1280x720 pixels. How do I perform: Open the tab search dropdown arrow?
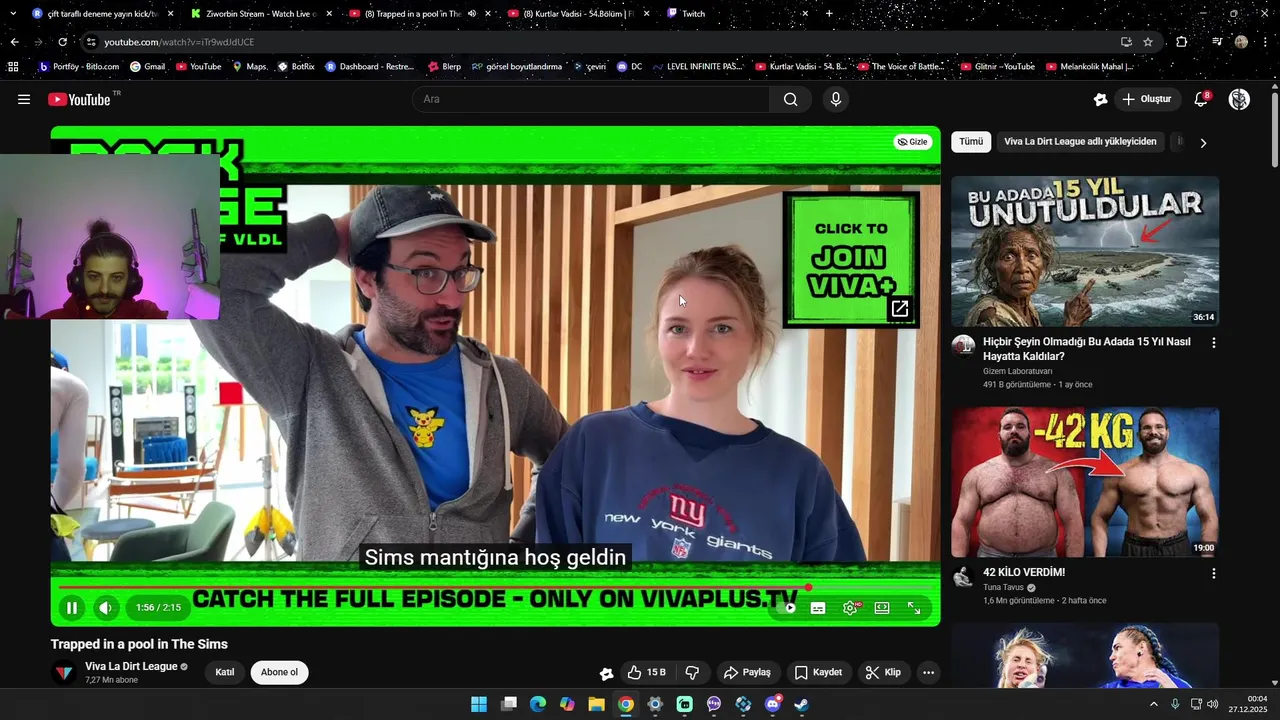click(x=12, y=14)
